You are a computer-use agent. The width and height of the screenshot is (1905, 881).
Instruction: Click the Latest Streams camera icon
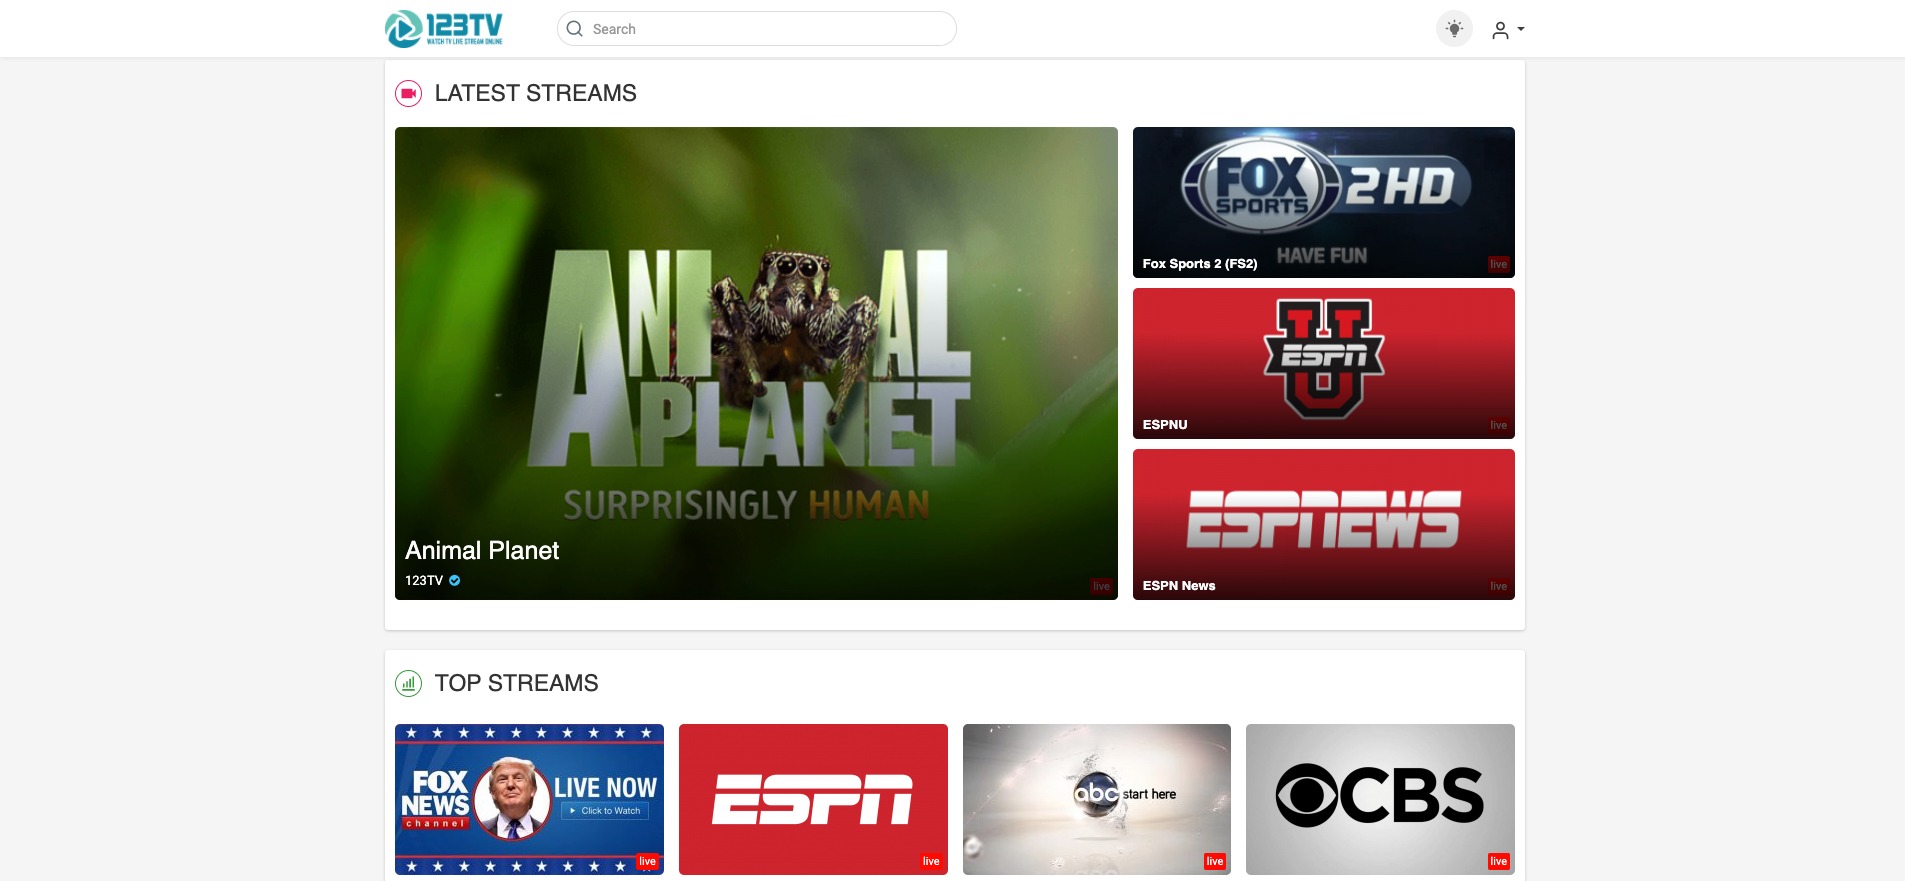[408, 94]
